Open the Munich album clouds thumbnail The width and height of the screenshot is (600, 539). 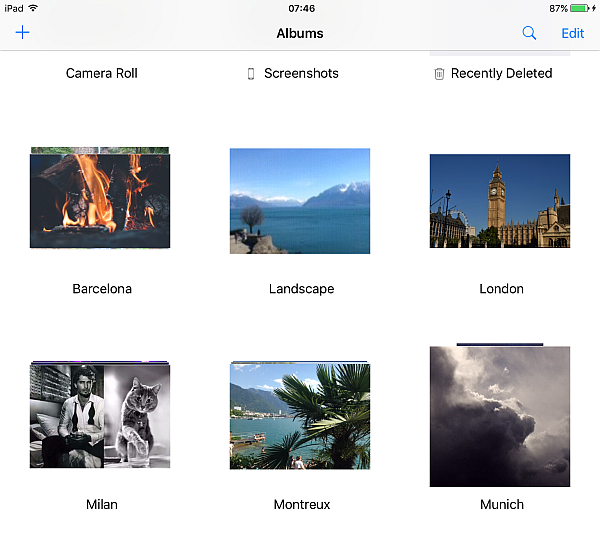(x=500, y=416)
